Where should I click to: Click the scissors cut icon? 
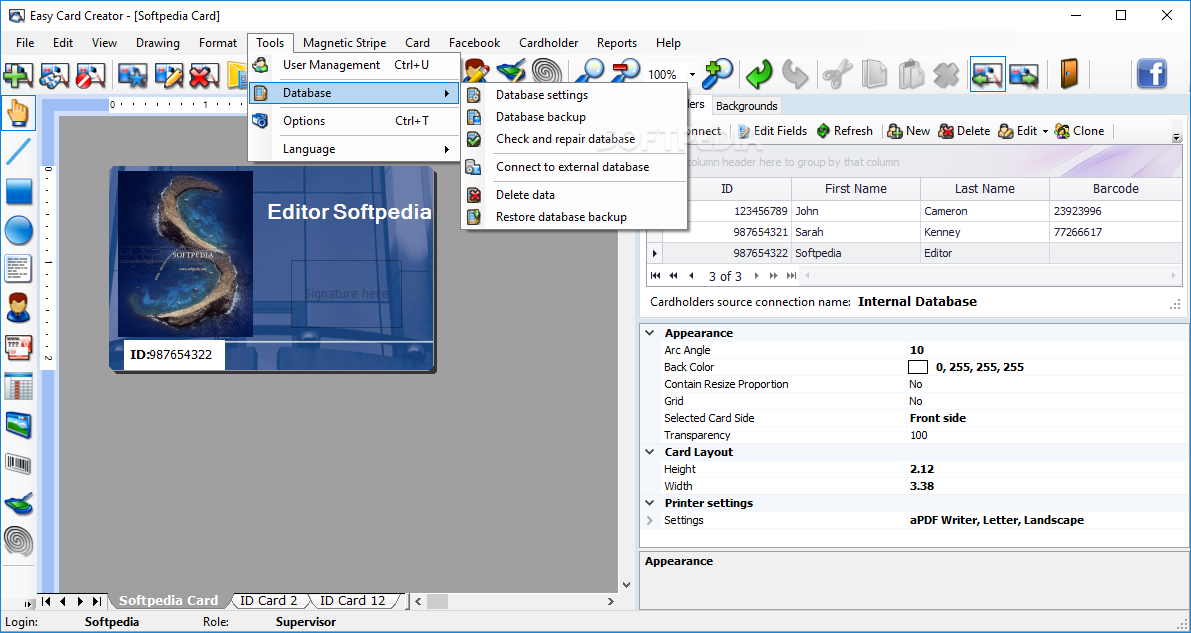point(837,74)
